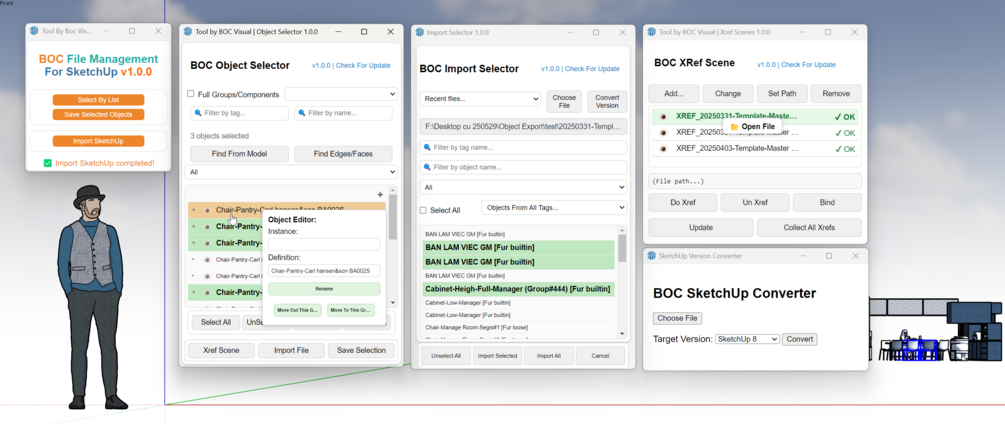Click the Import Selected button

pos(497,355)
